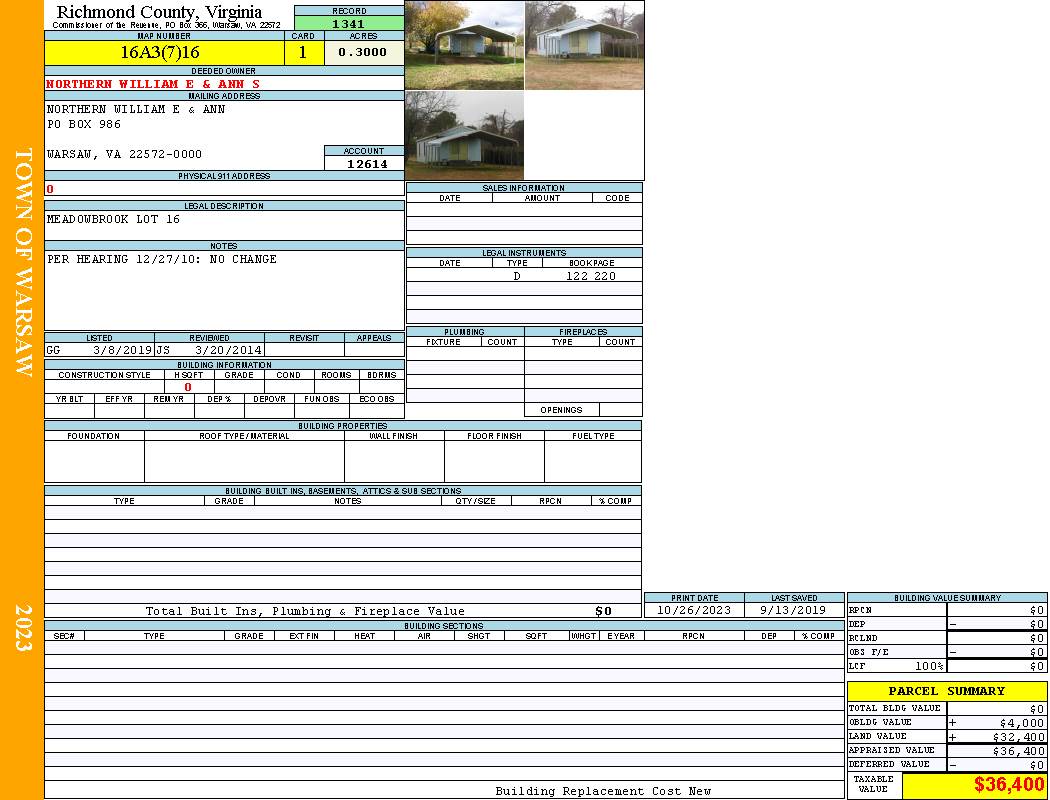
Task: Select the red taxable value $36,400
Action: coord(1008,785)
